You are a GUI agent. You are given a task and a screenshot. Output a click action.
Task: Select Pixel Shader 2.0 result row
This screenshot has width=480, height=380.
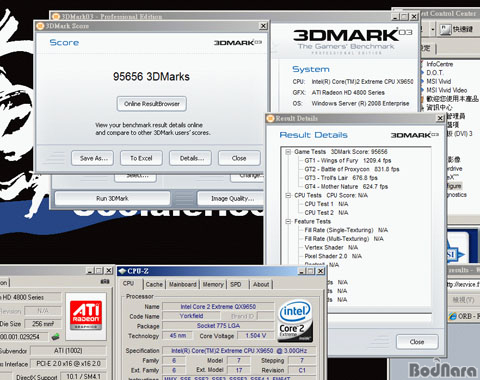click(333, 256)
